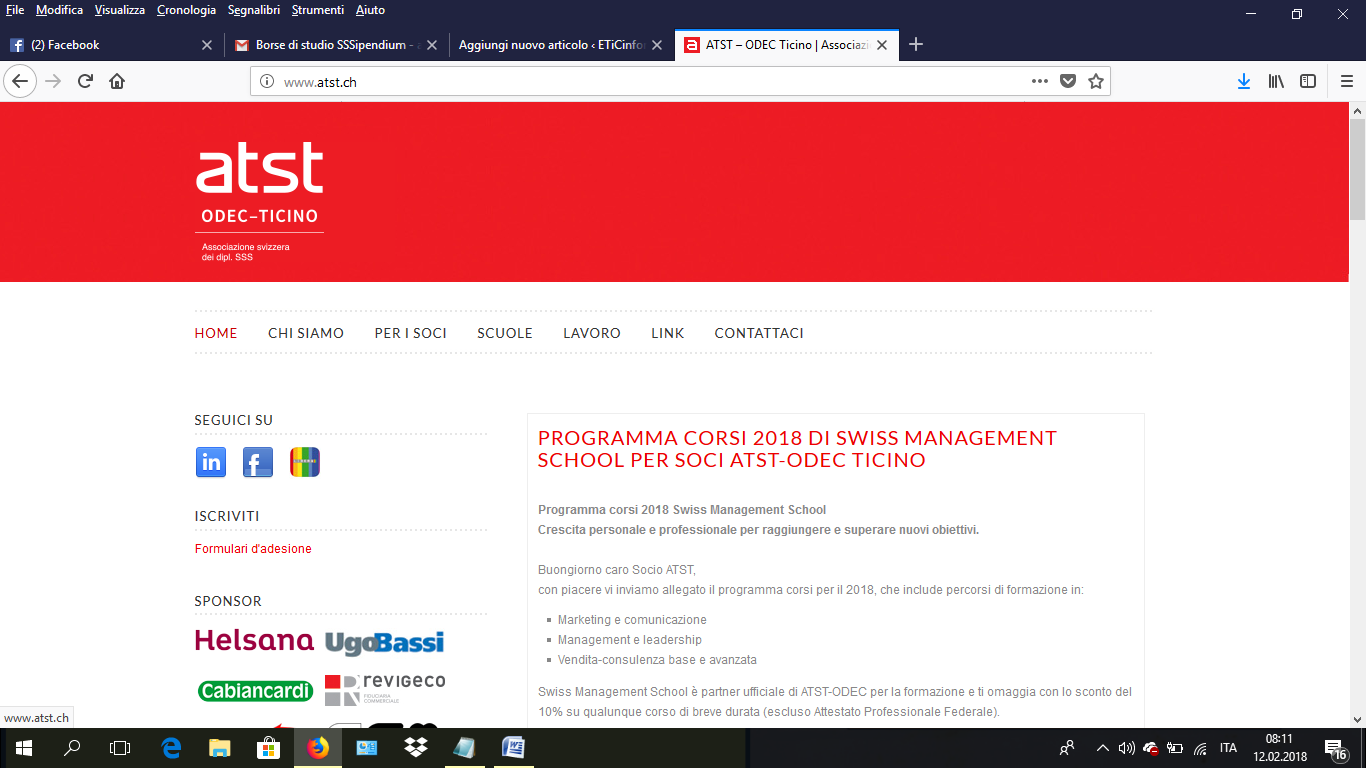Viewport: 1366px width, 768px height.
Task: Click the Forward navigation arrow
Action: tap(53, 81)
